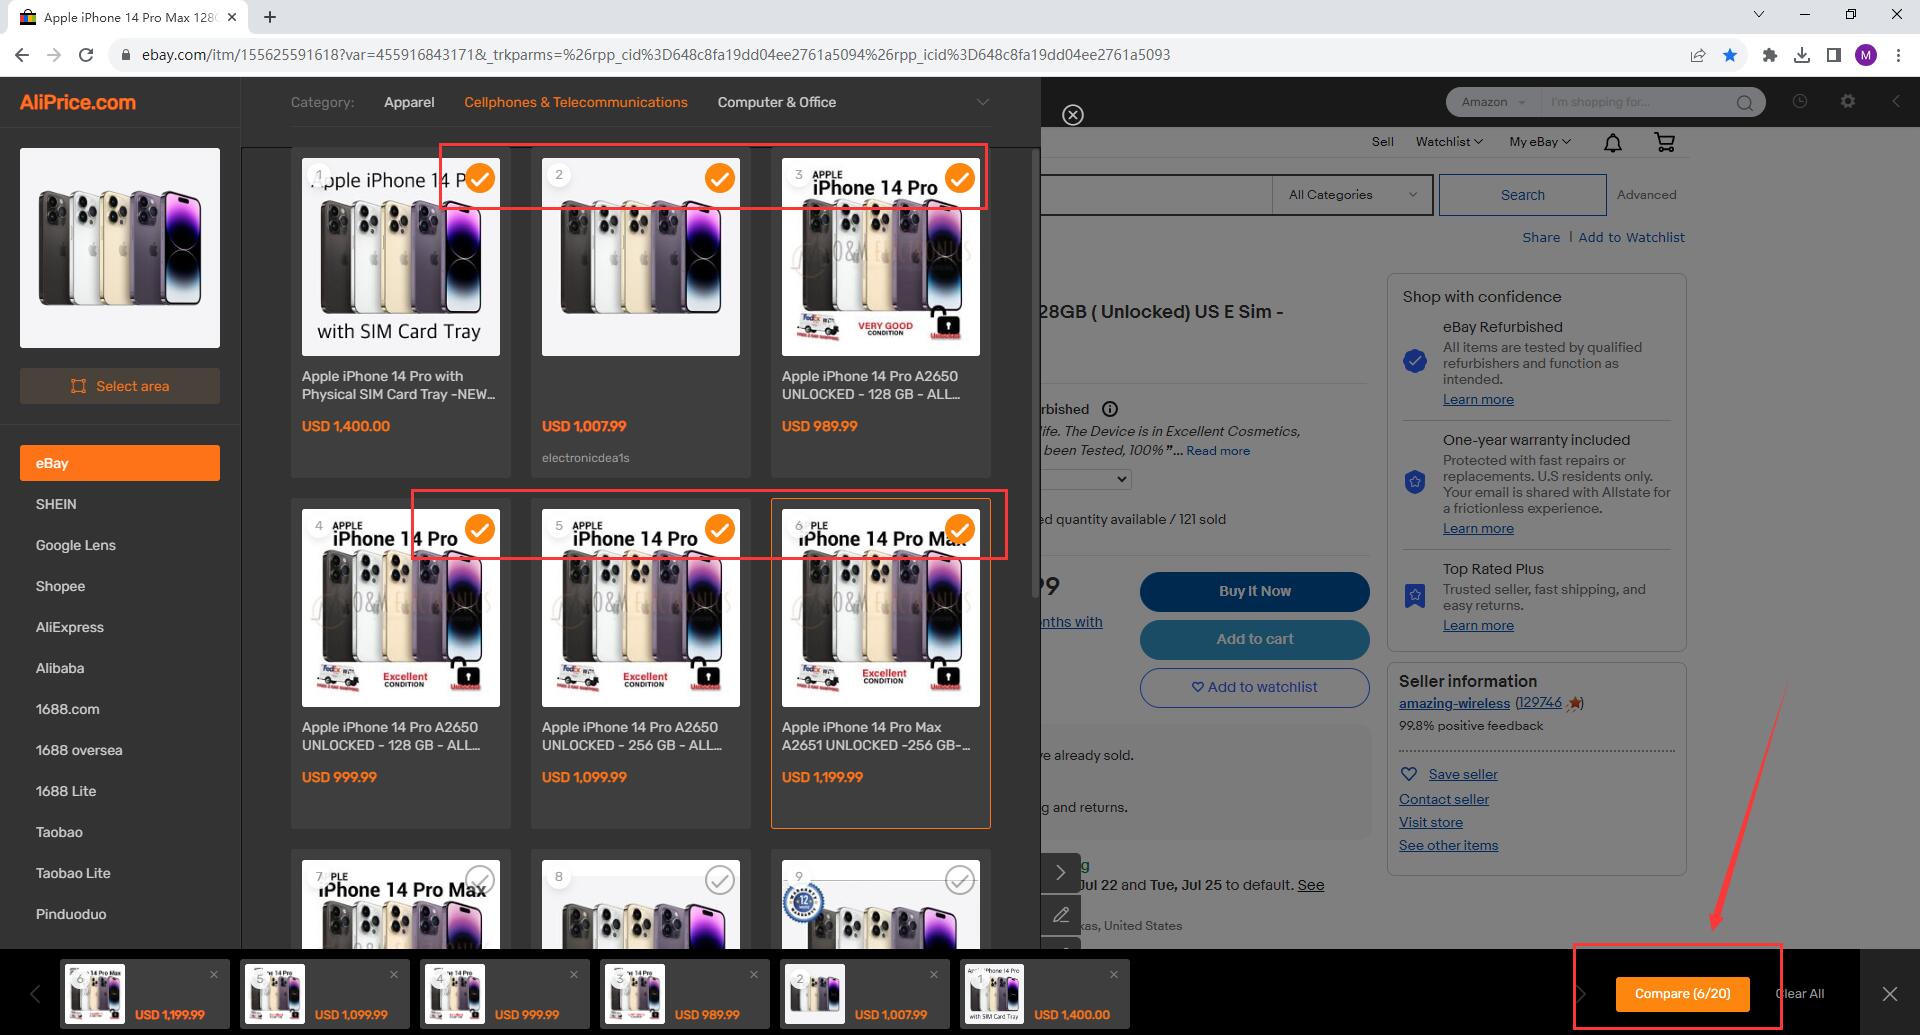Click the Save seller link
1920x1035 pixels.
[1463, 774]
